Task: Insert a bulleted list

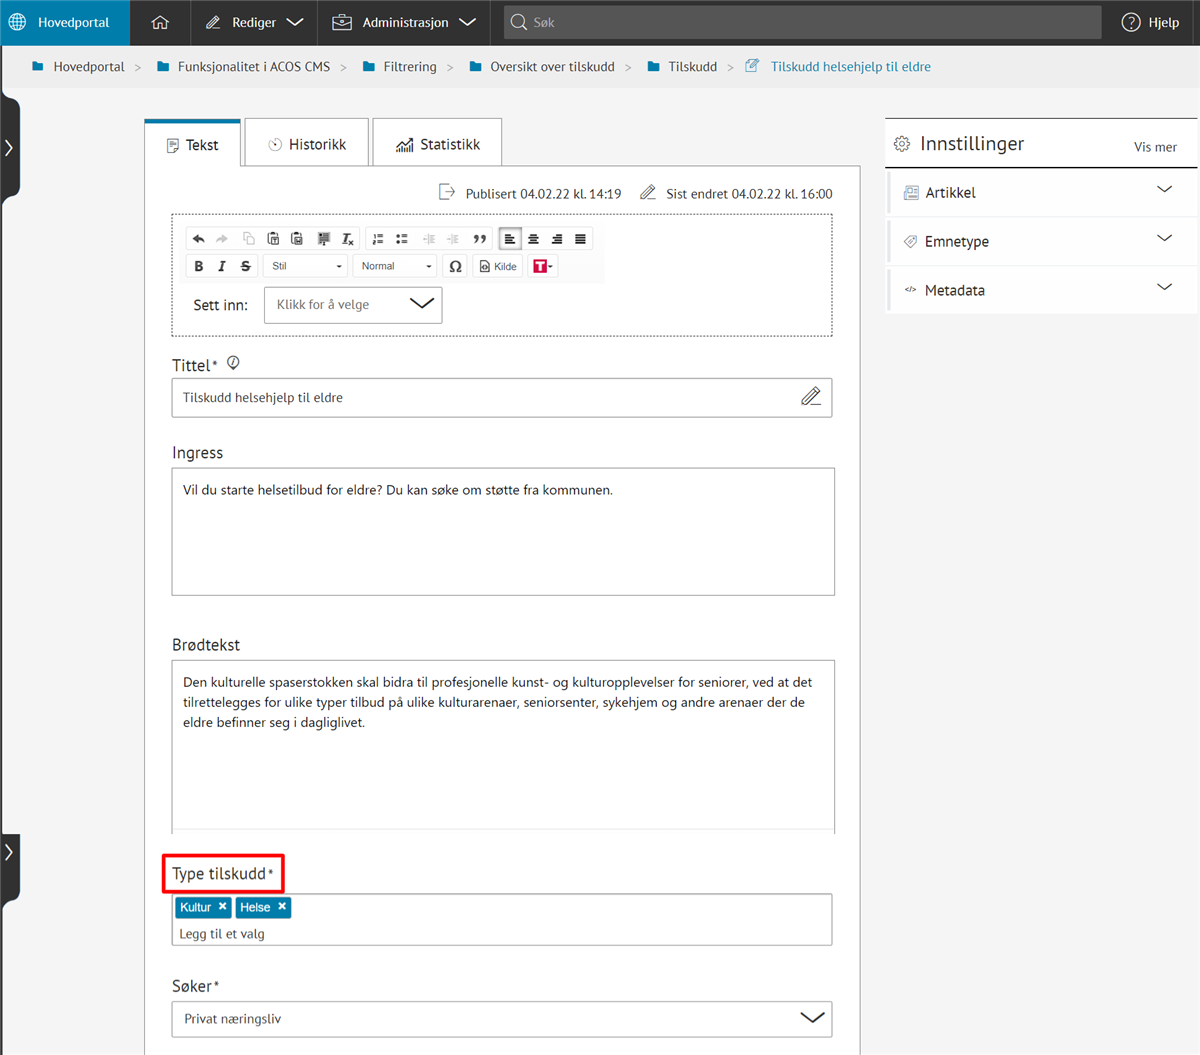Action: (x=402, y=239)
